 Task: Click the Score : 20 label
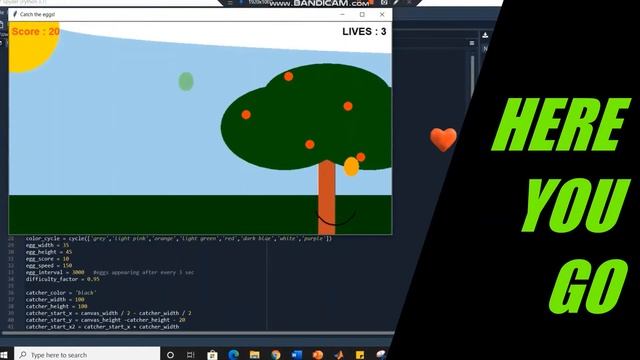click(36, 31)
